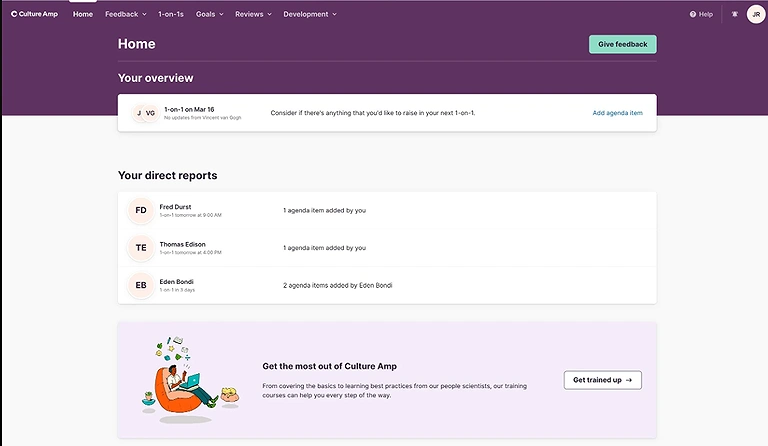Image resolution: width=768 pixels, height=446 pixels.
Task: Open the 1-on-1s menu item
Action: pyautogui.click(x=170, y=14)
